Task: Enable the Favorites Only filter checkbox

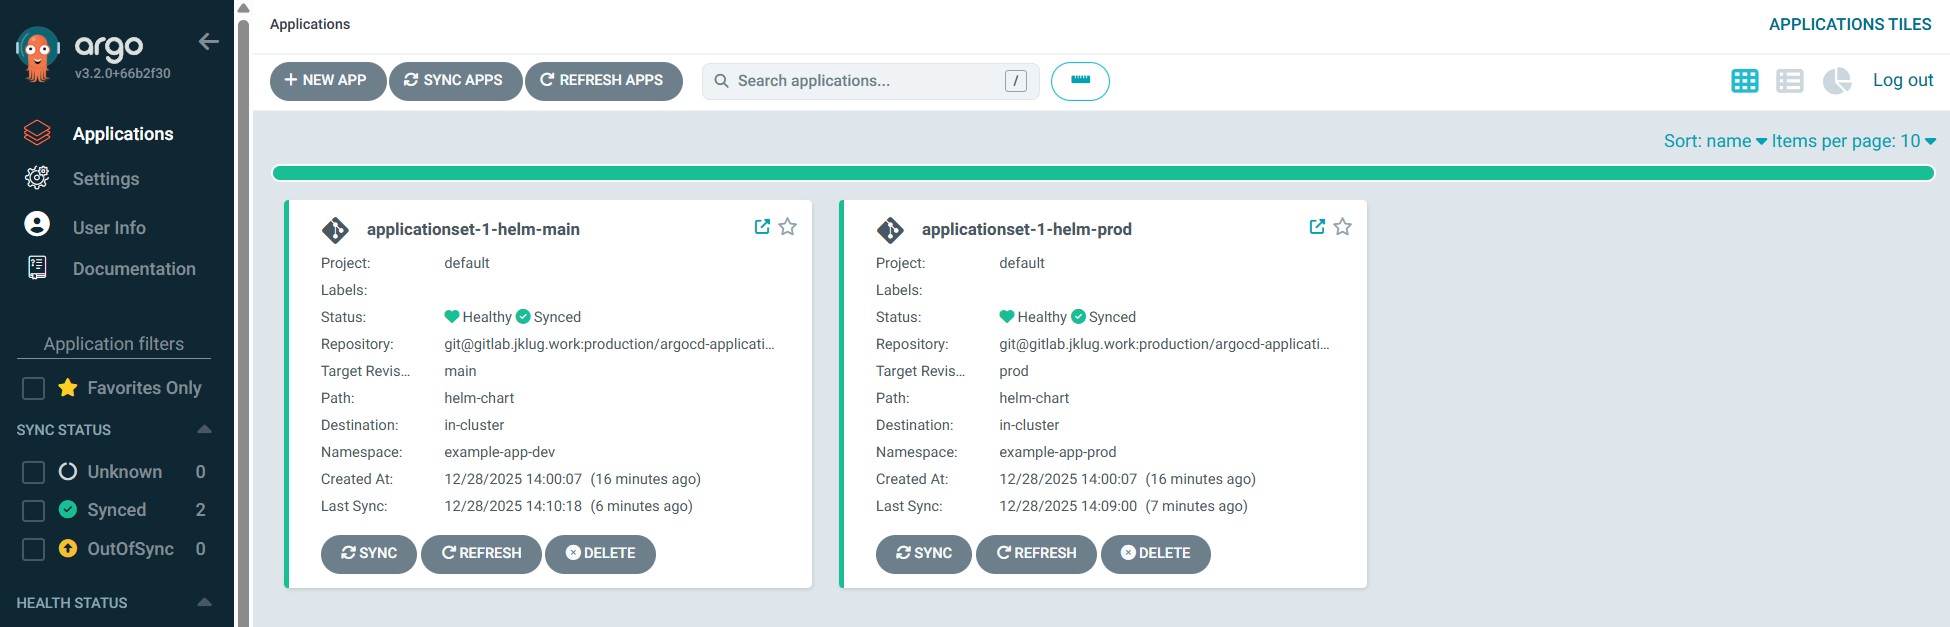Action: [34, 388]
